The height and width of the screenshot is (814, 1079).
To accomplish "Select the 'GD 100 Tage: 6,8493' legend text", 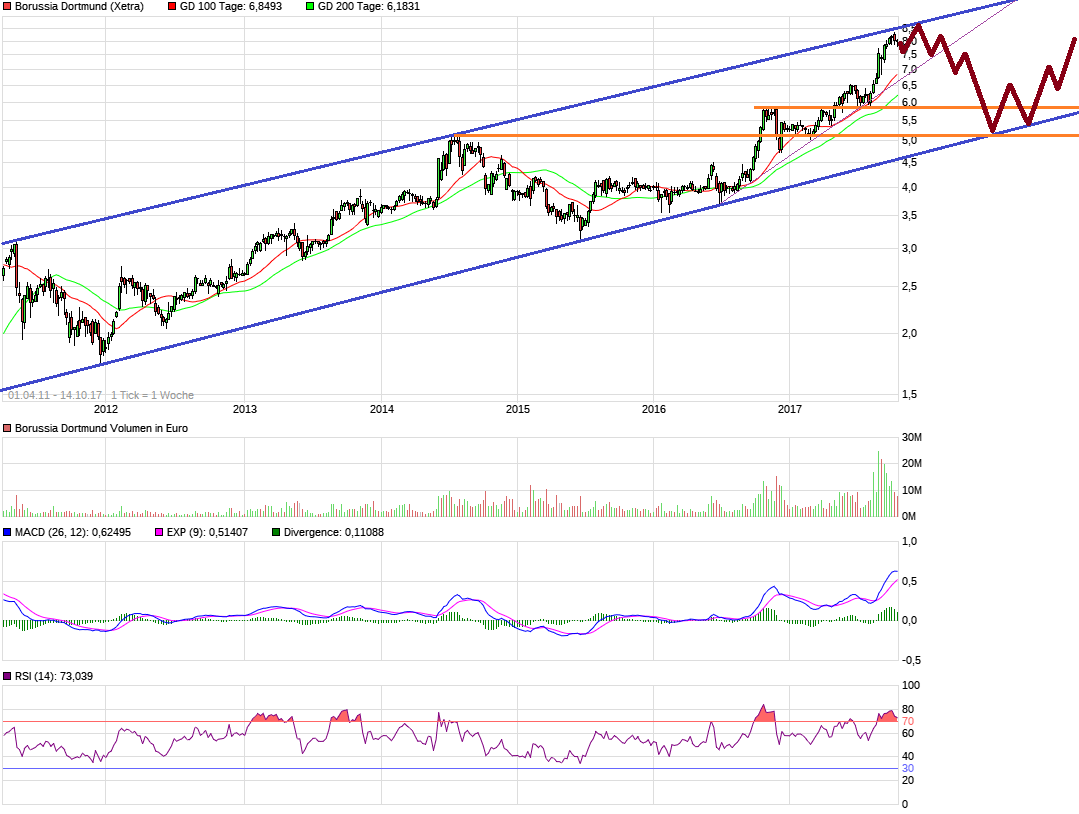I will (231, 6).
